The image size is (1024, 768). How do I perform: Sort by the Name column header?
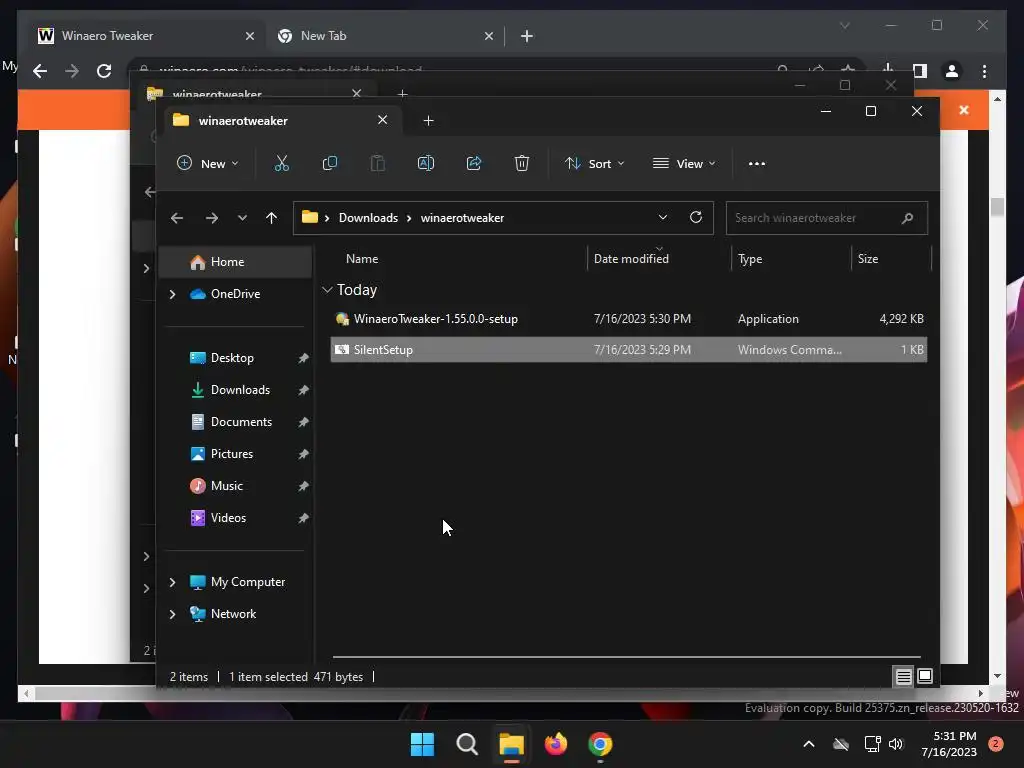coord(362,259)
